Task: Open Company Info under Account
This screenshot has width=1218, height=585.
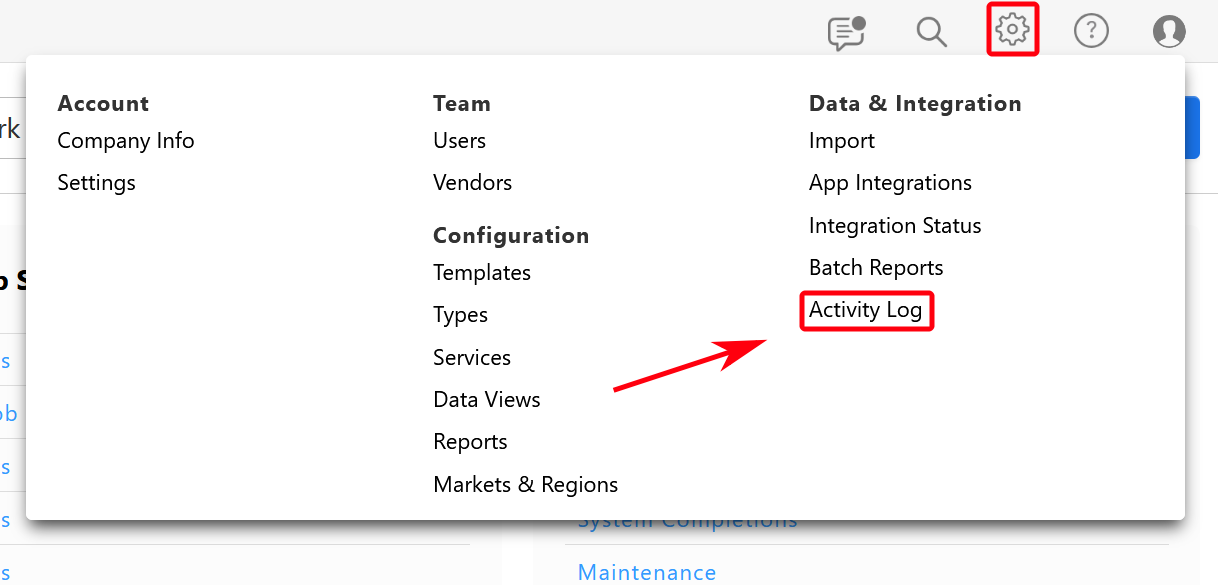Action: pos(126,141)
